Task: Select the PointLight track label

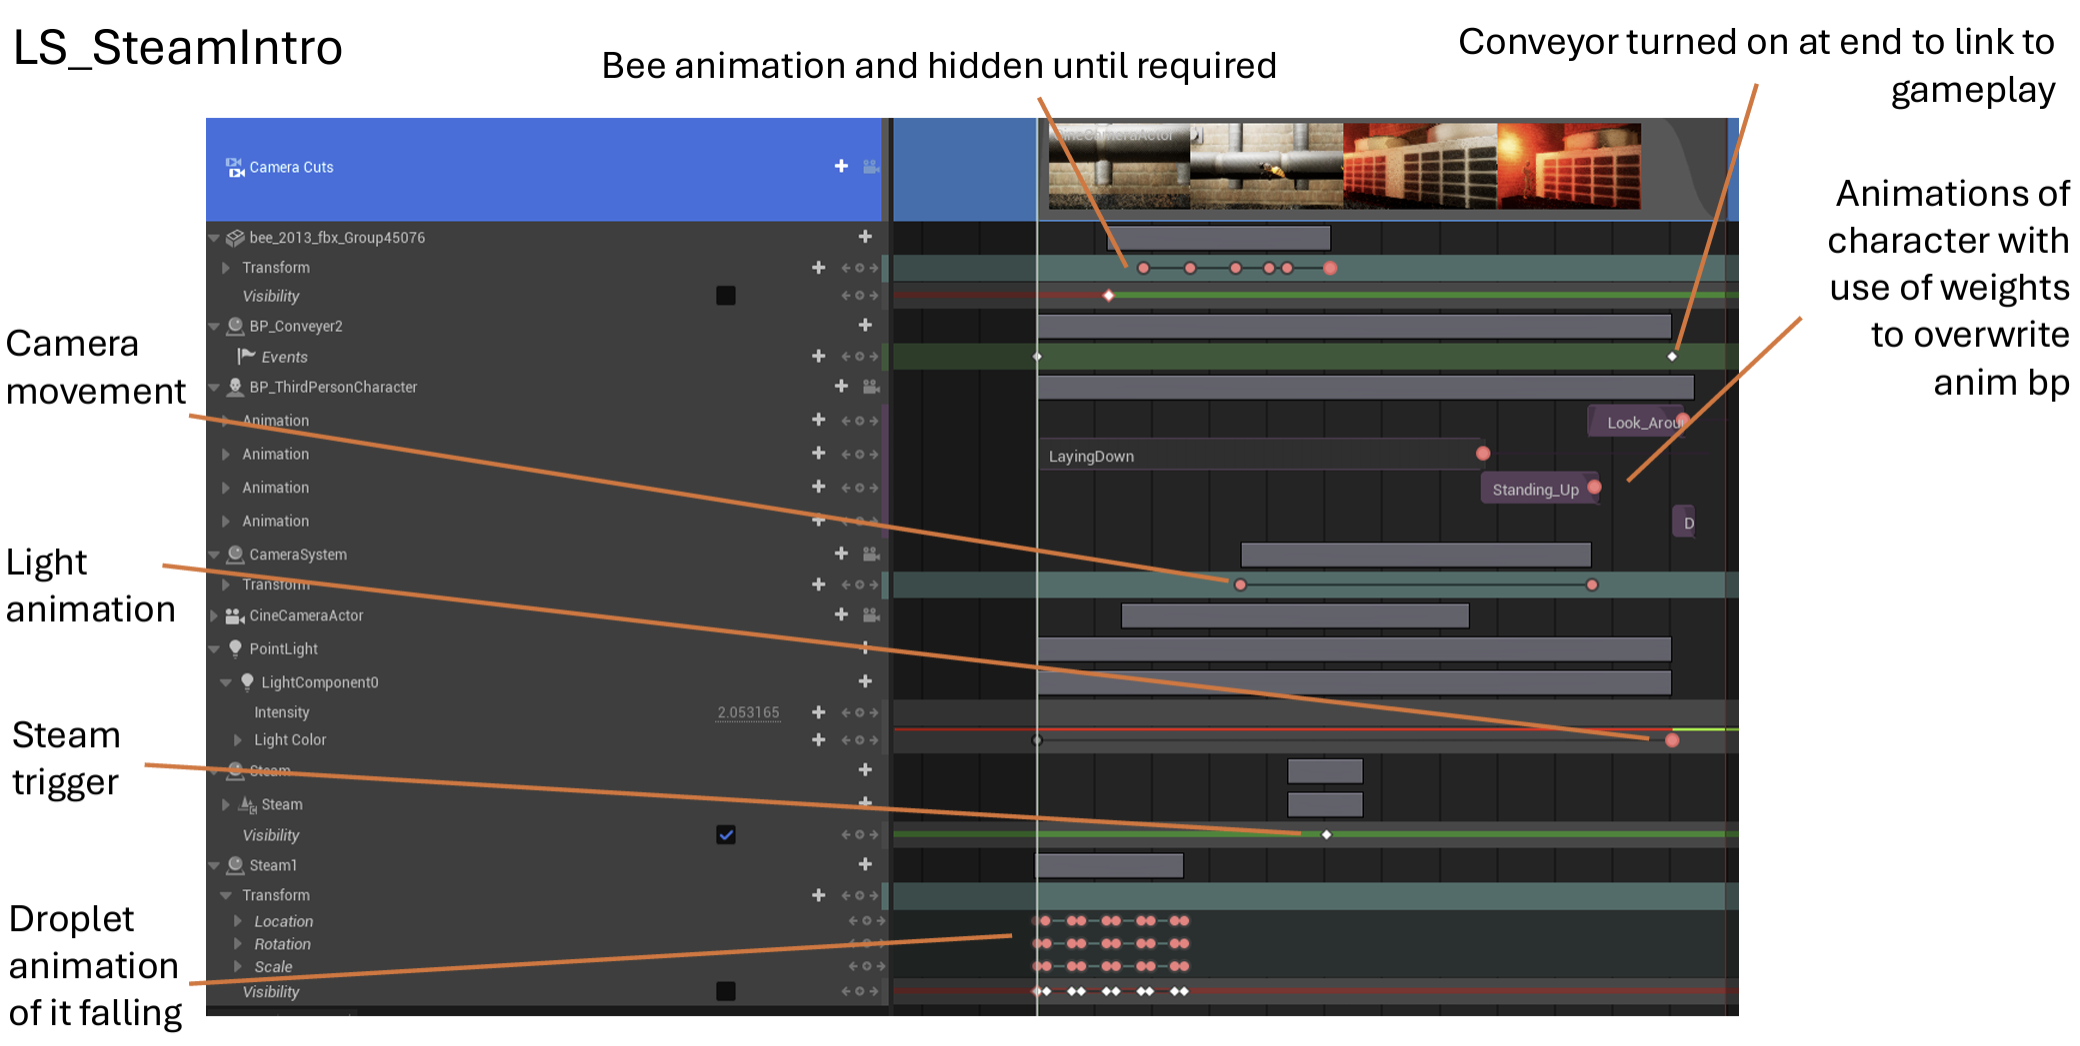Action: point(283,649)
